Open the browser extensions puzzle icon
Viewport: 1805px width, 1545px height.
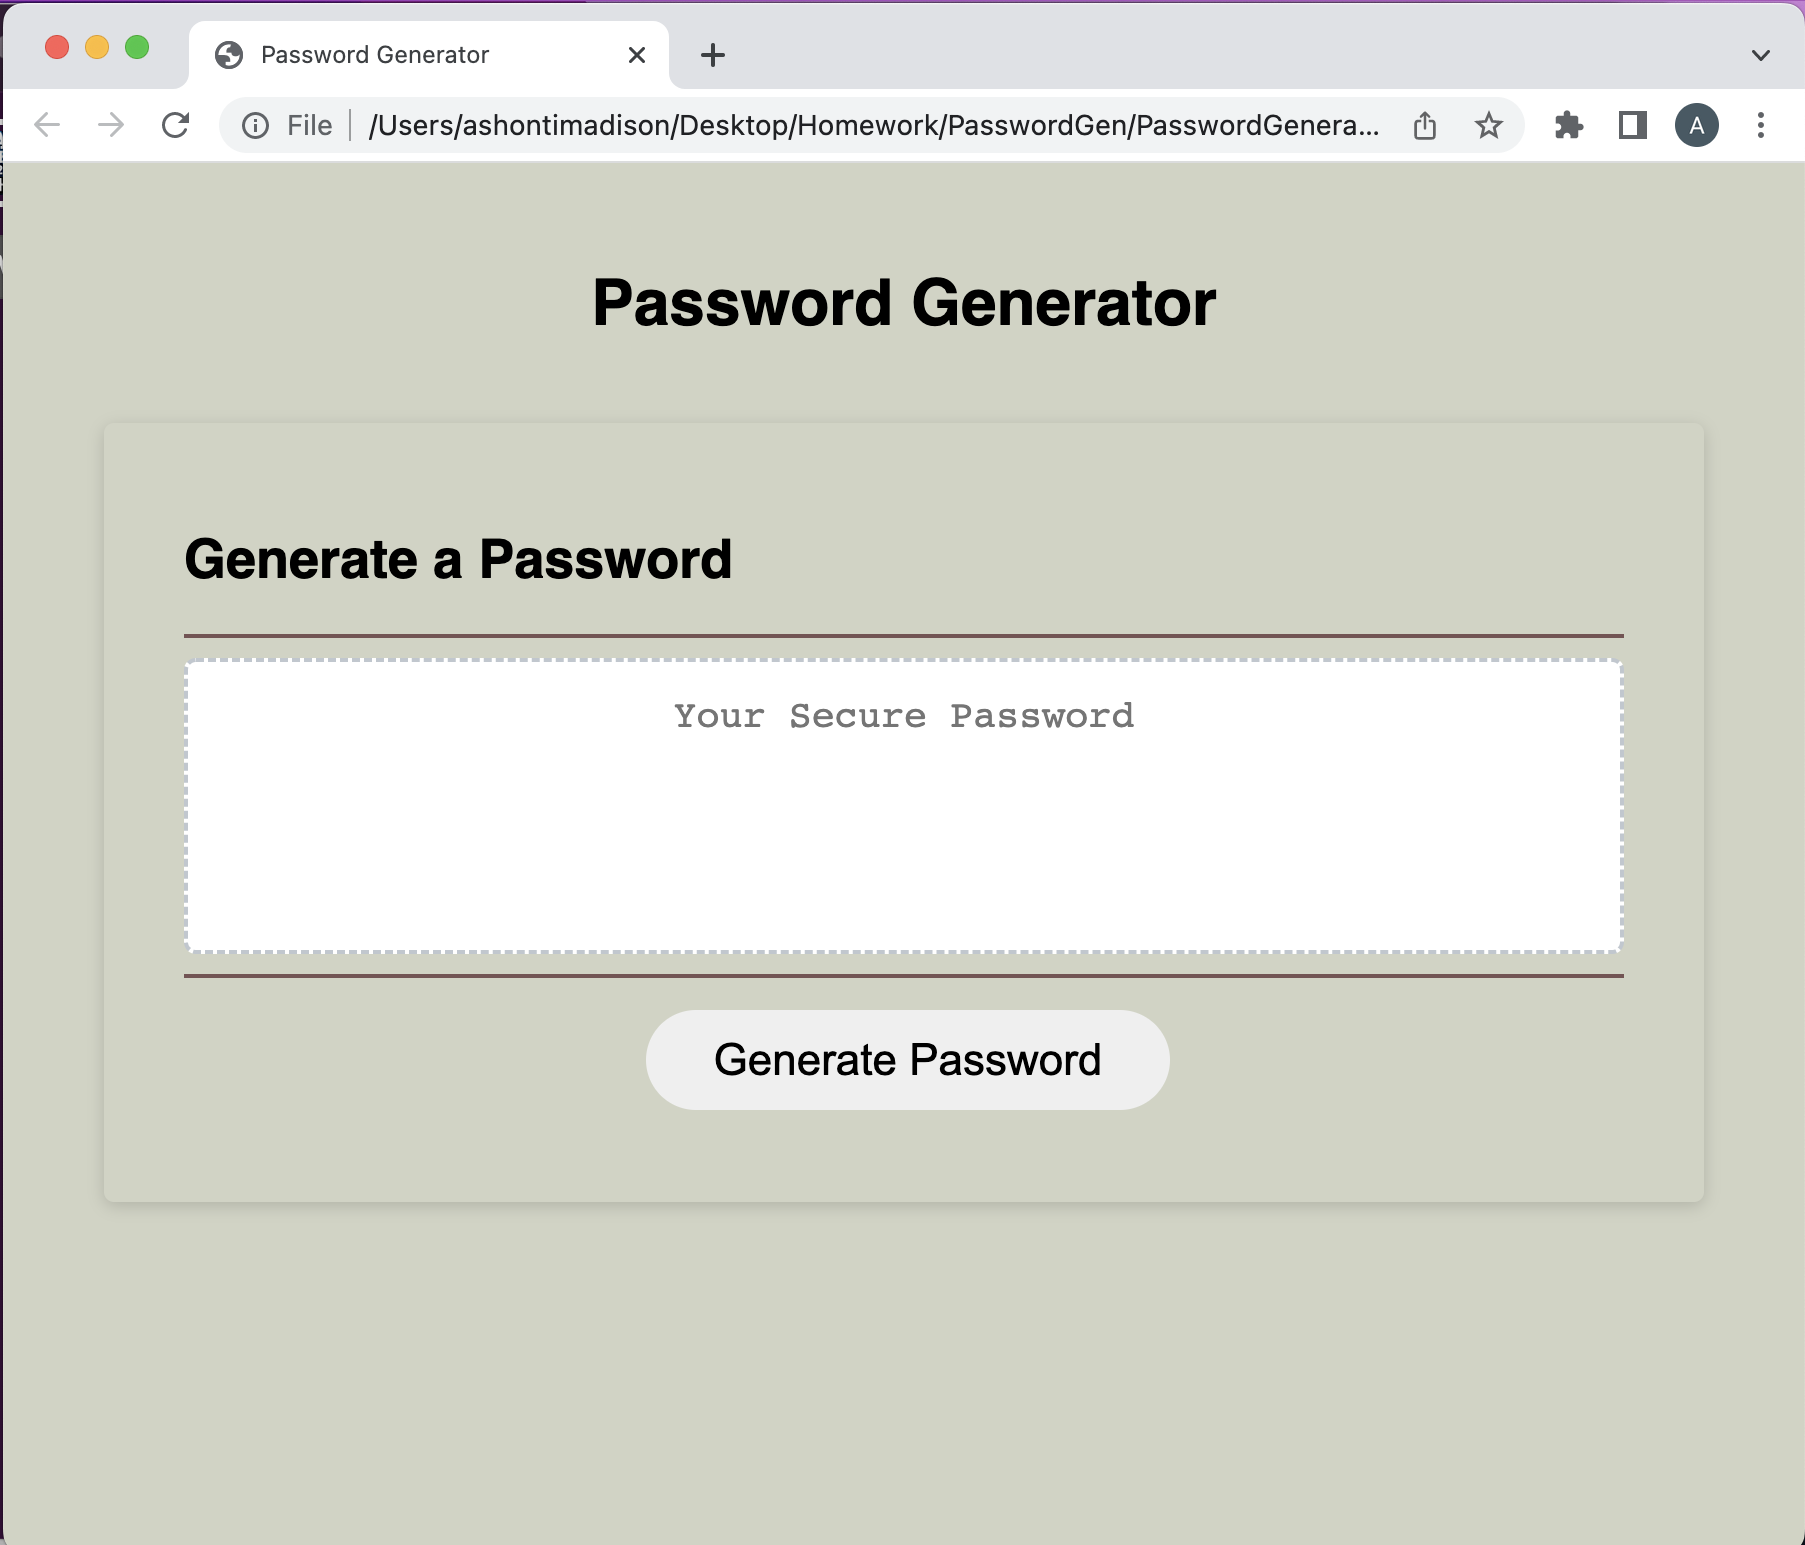pyautogui.click(x=1569, y=124)
